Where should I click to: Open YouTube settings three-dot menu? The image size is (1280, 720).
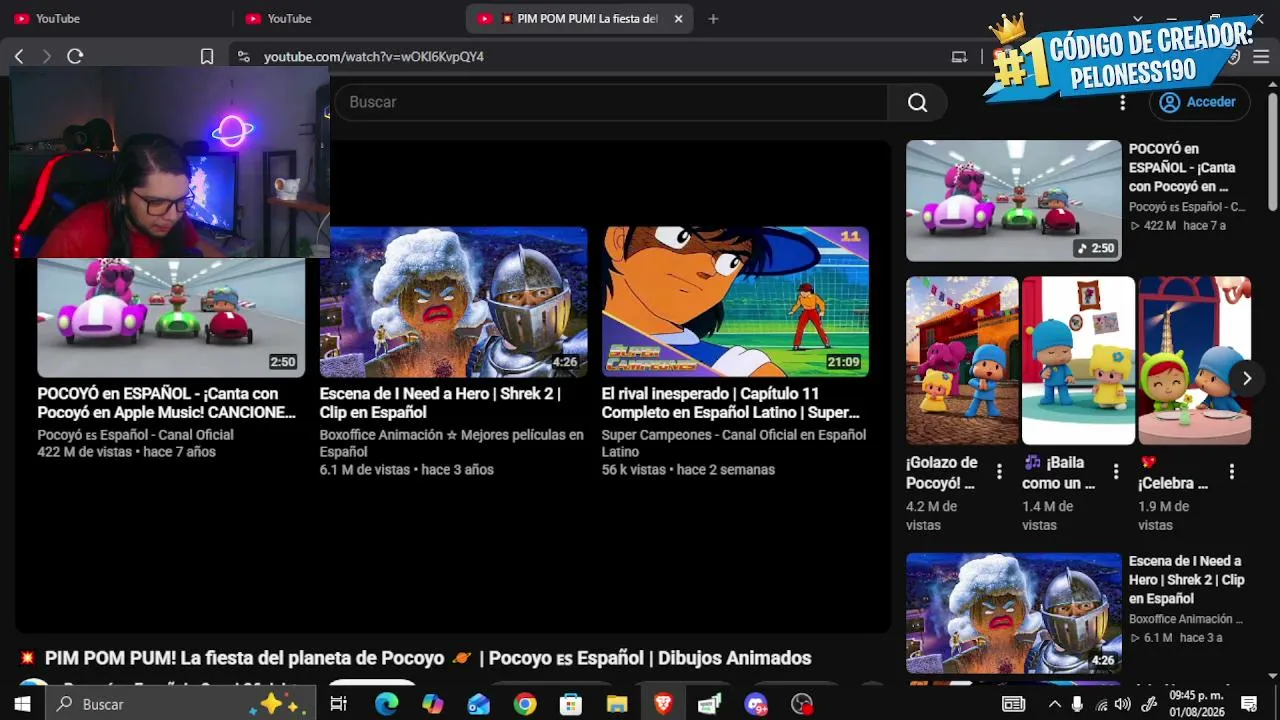pos(1123,102)
